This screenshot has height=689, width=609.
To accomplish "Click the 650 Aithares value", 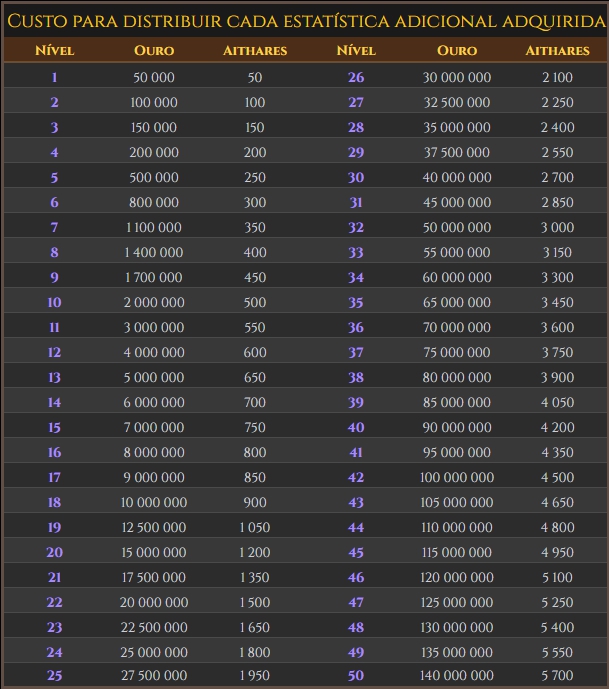I will pyautogui.click(x=254, y=377).
